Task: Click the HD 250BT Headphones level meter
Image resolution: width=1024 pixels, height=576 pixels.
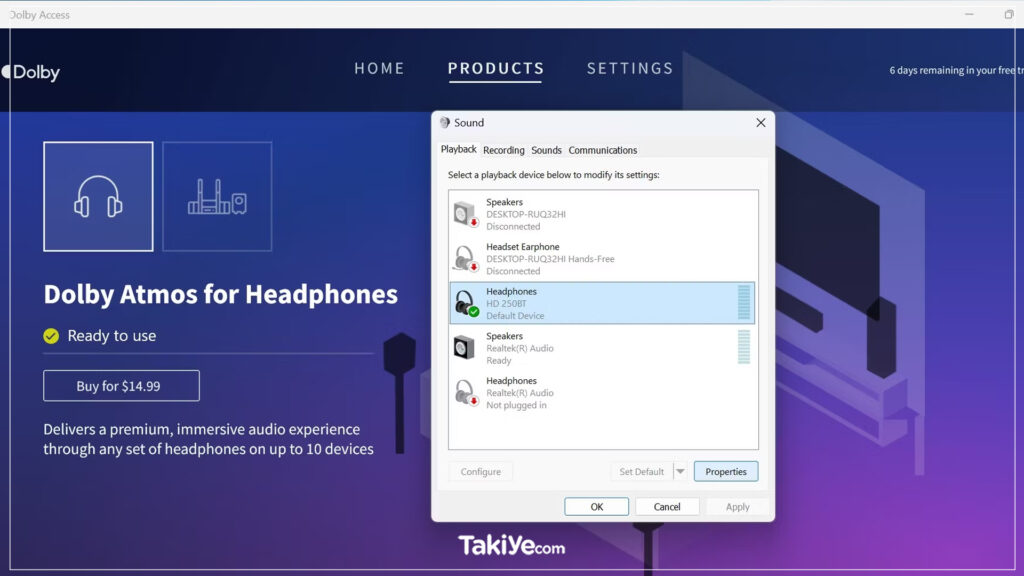Action: click(744, 302)
